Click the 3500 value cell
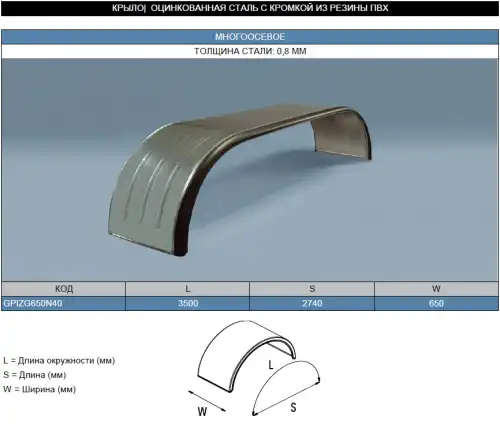The height and width of the screenshot is (424, 500). pyautogui.click(x=188, y=303)
